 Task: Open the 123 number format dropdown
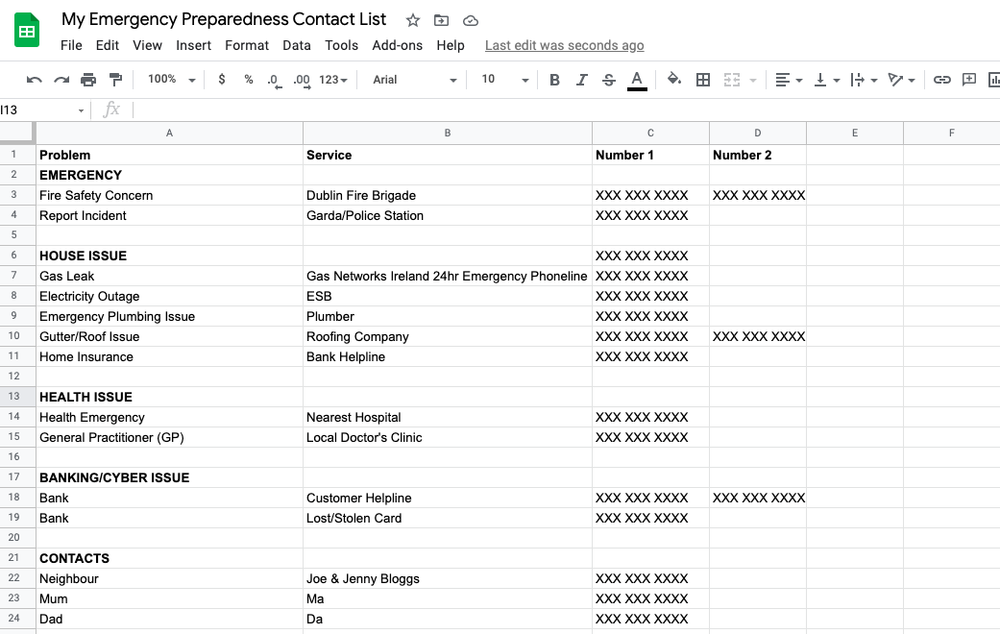[x=333, y=80]
